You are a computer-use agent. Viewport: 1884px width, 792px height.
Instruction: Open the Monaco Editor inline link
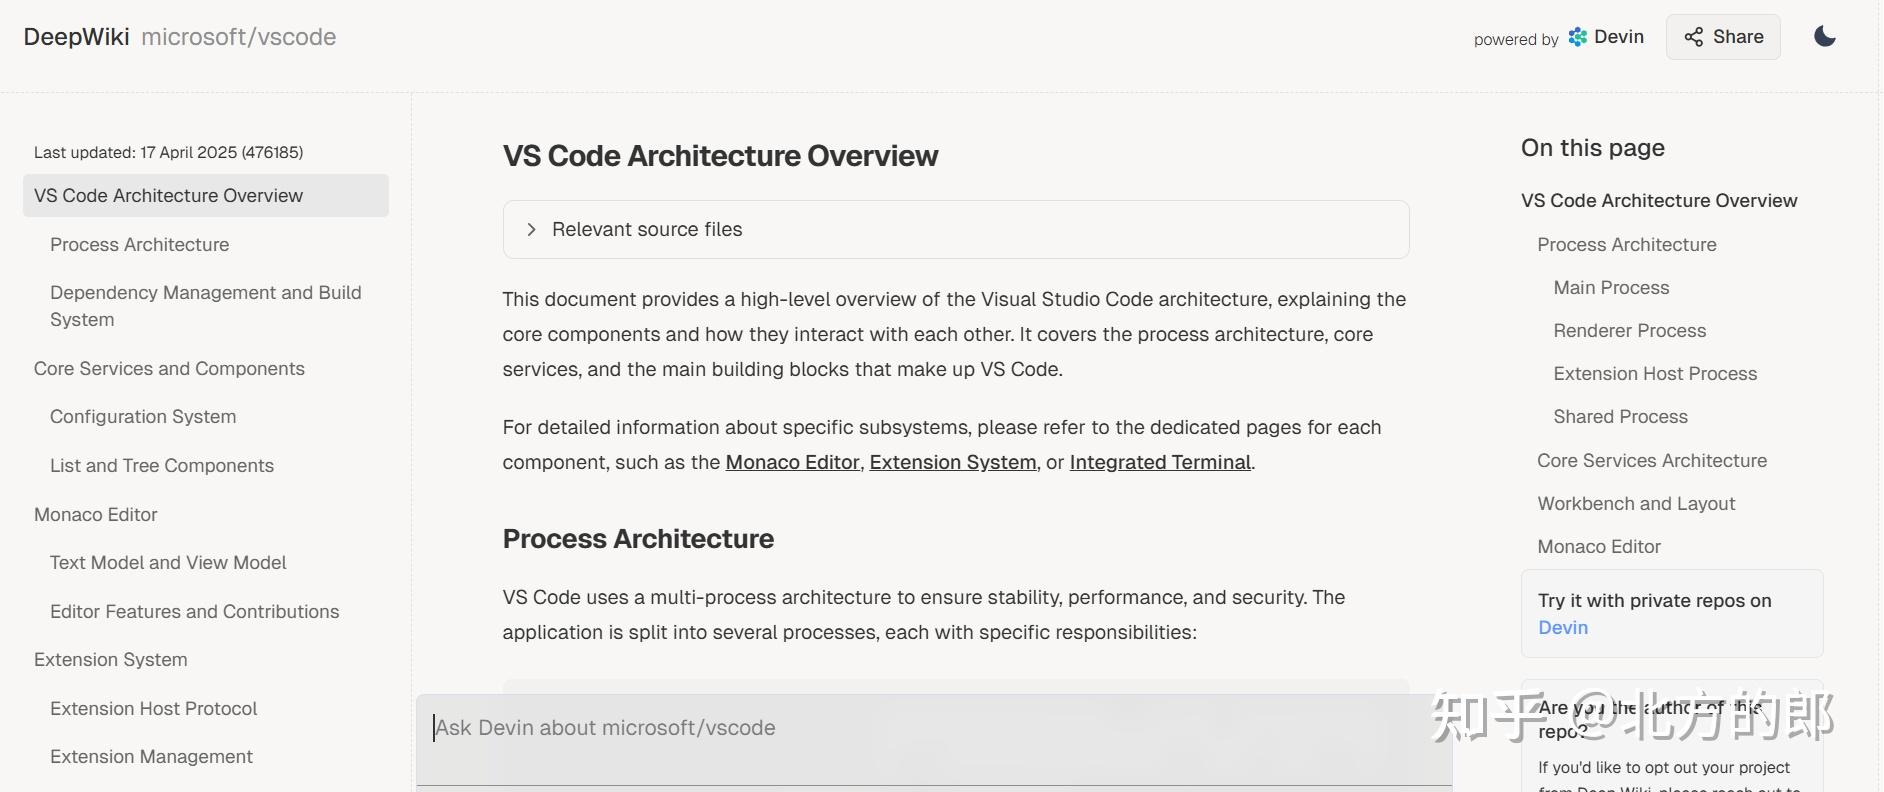coord(792,462)
